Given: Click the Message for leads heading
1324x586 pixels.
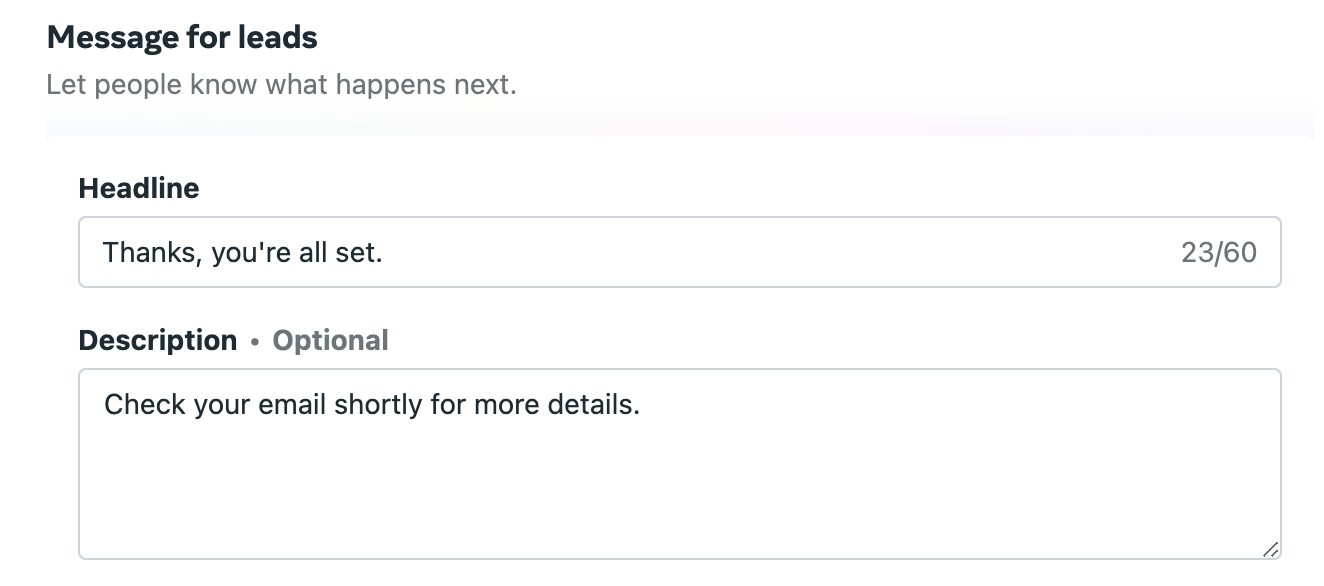Looking at the screenshot, I should pyautogui.click(x=182, y=38).
